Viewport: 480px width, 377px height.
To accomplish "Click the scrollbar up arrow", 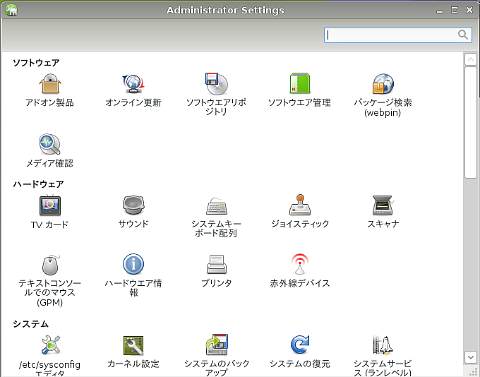I will point(470,59).
